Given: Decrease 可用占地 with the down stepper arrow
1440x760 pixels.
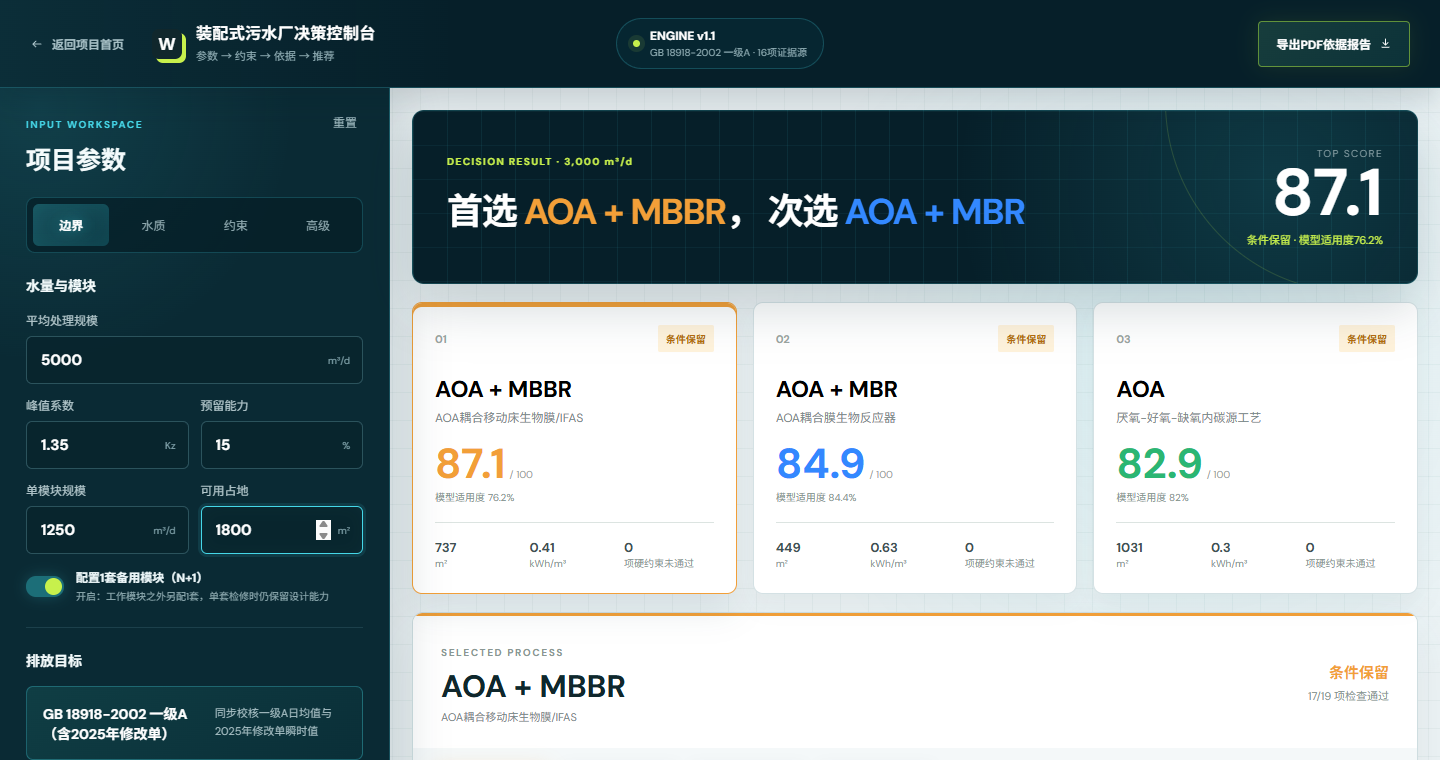Looking at the screenshot, I should click(x=323, y=535).
